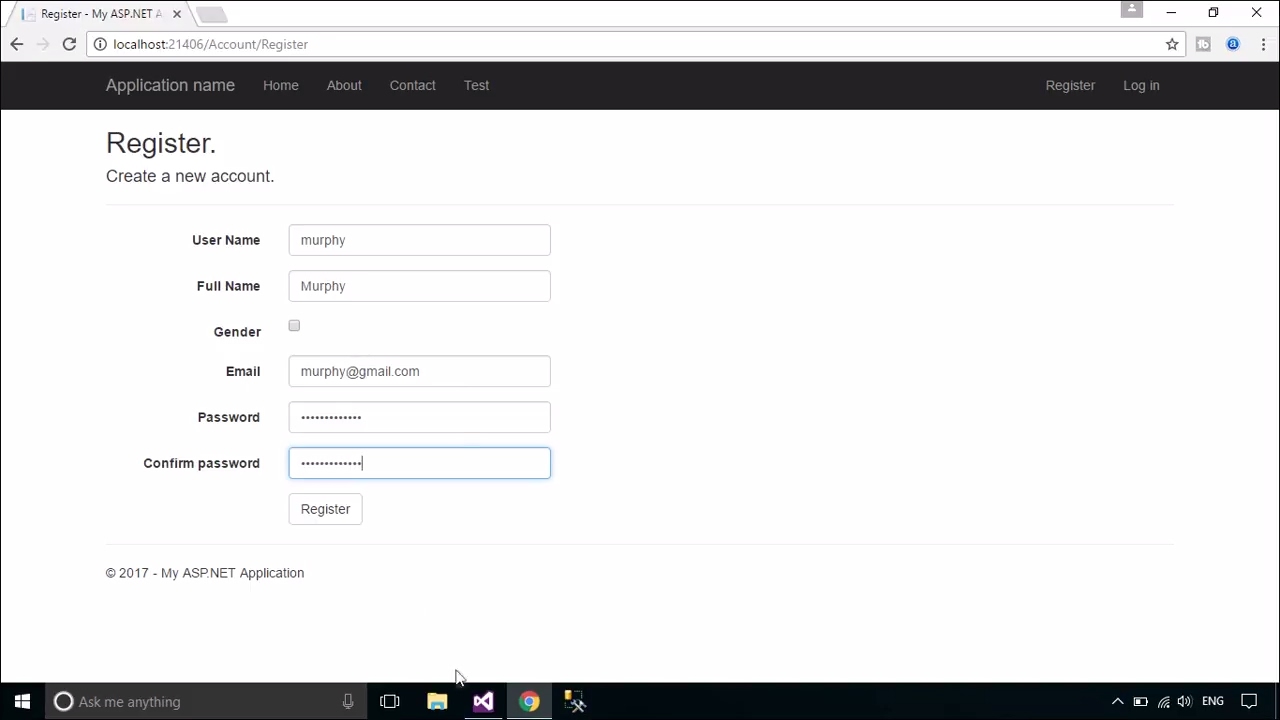Switch to Visual Studio in the taskbar
Image resolution: width=1280 pixels, height=720 pixels.
tap(483, 701)
